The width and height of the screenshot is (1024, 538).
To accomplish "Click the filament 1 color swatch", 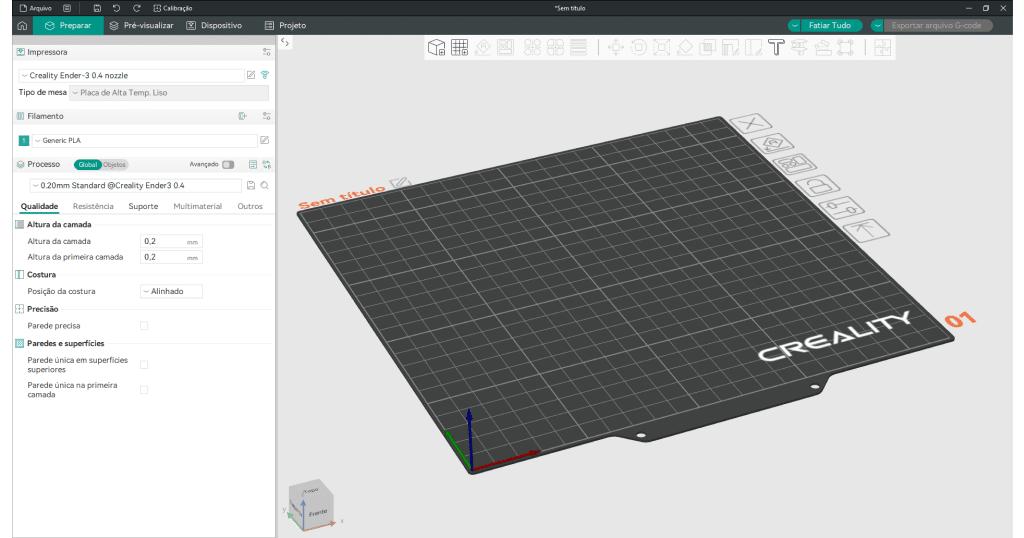I will (24, 140).
